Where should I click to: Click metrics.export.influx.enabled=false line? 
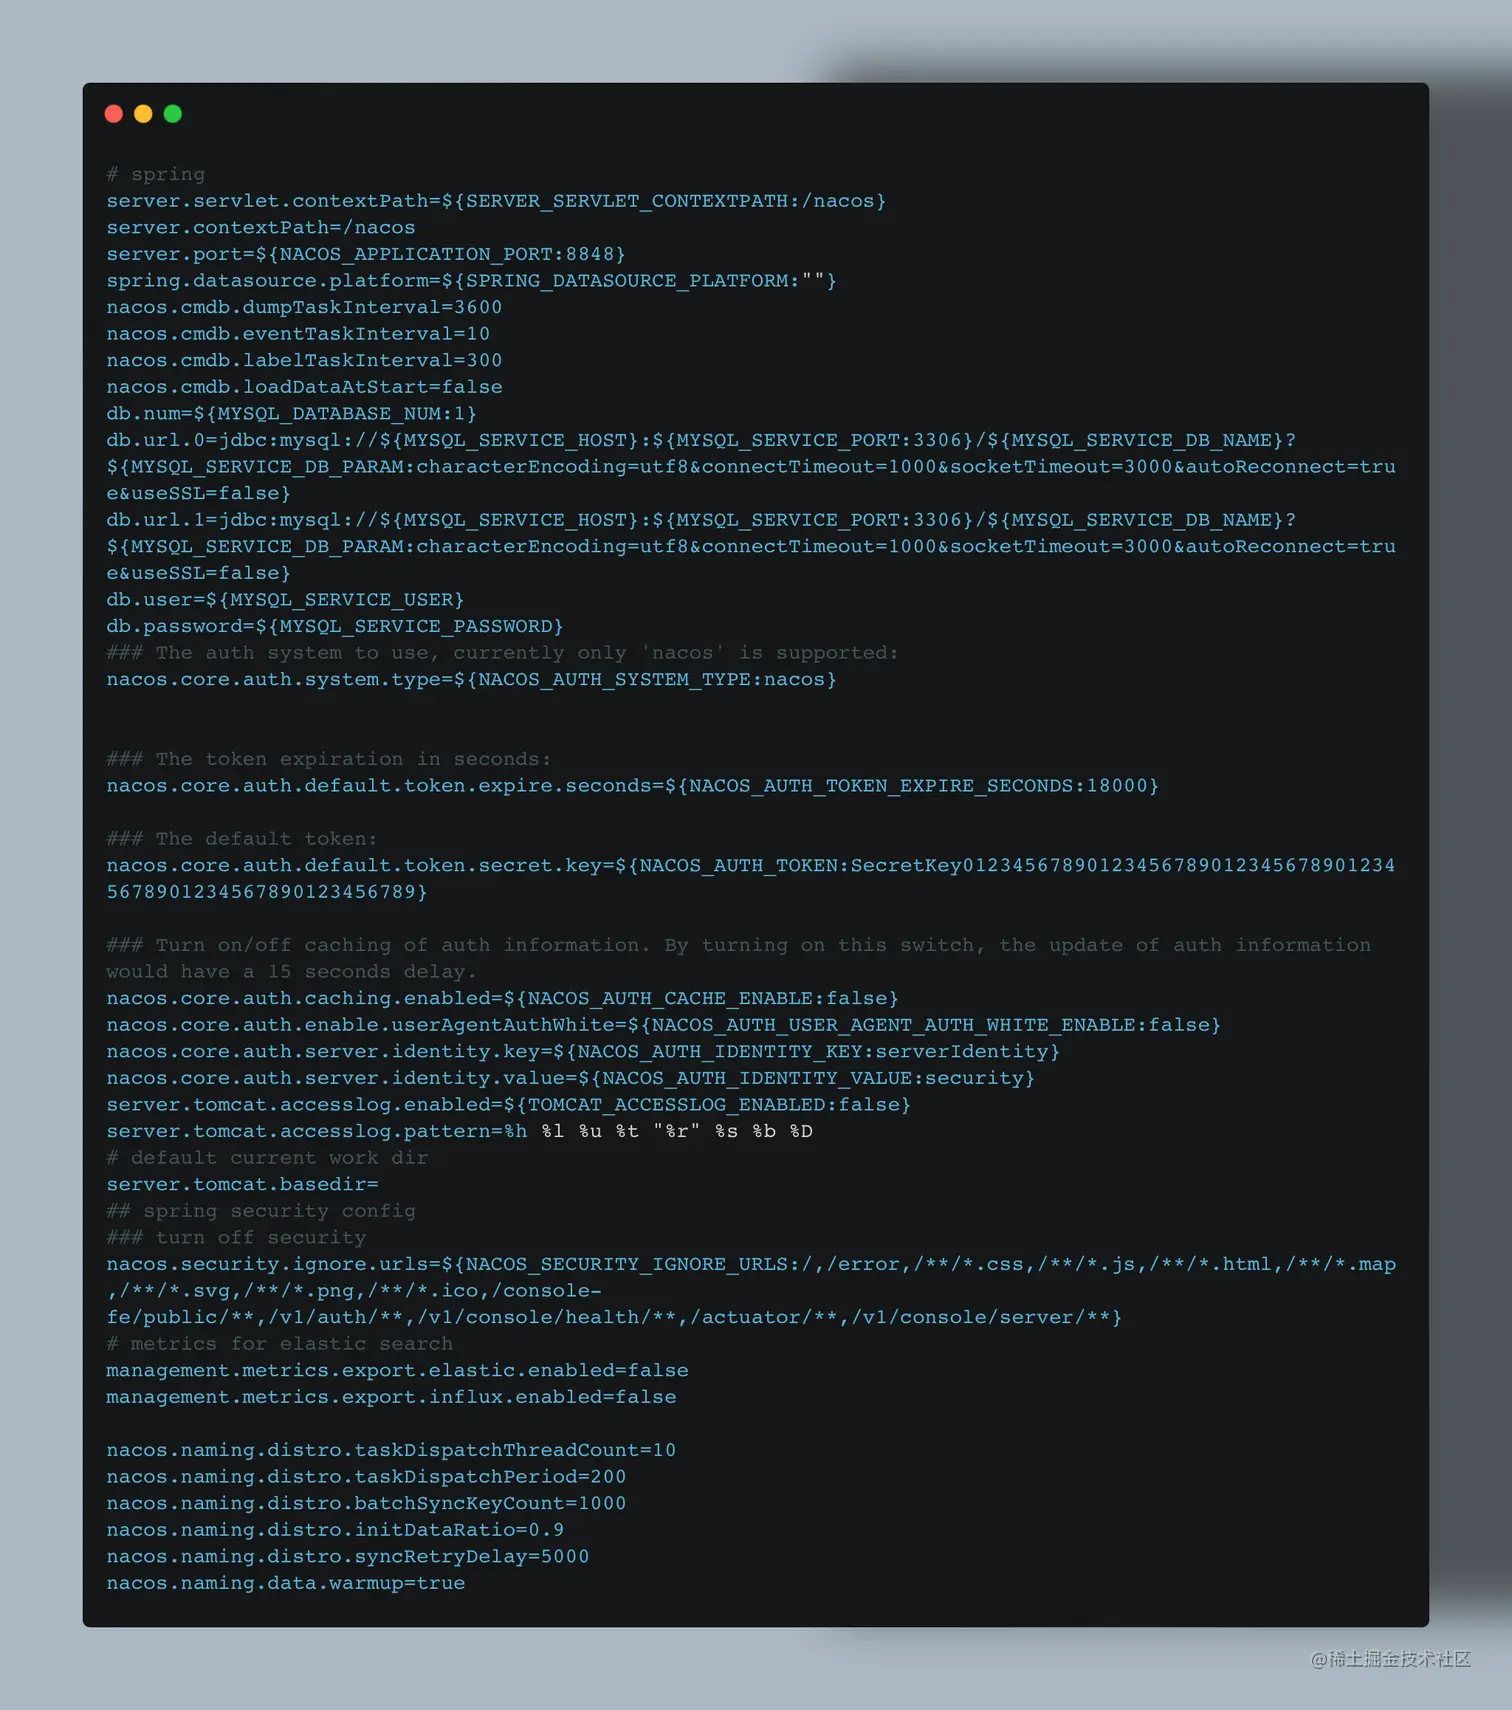click(x=392, y=1397)
